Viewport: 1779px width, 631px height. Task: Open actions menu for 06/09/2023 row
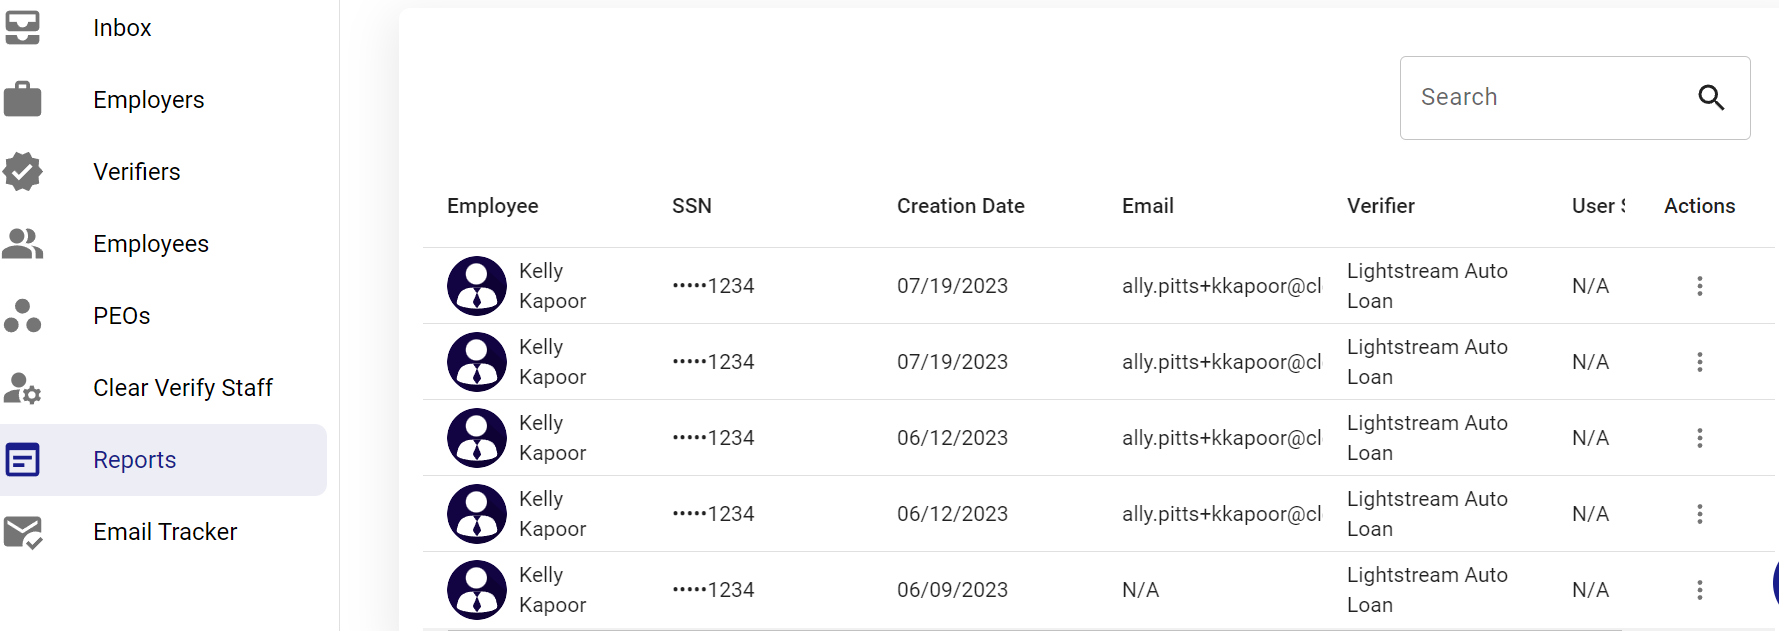pyautogui.click(x=1699, y=590)
